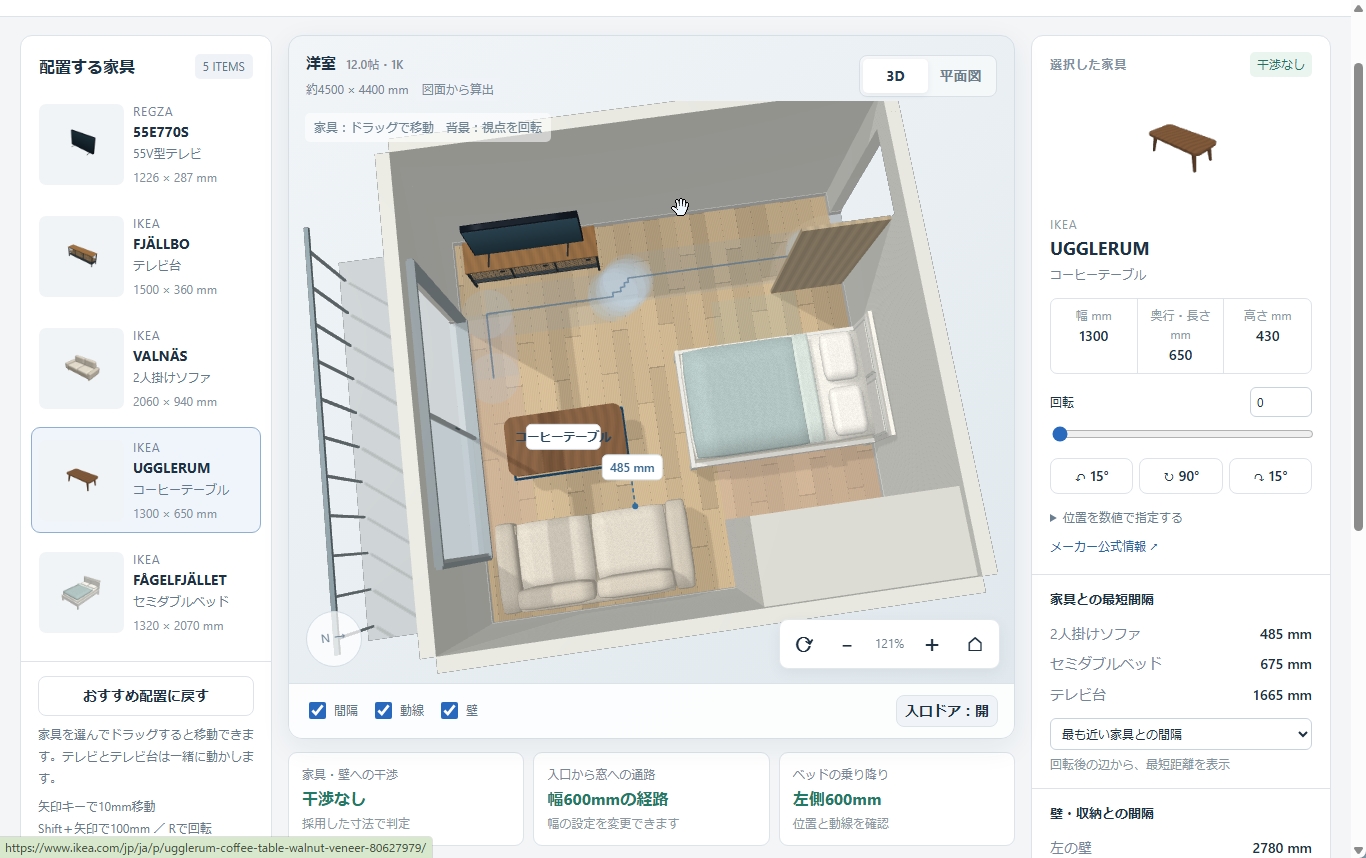Click the 干渉なし badge in details panel
1366x858 pixels.
(1281, 65)
